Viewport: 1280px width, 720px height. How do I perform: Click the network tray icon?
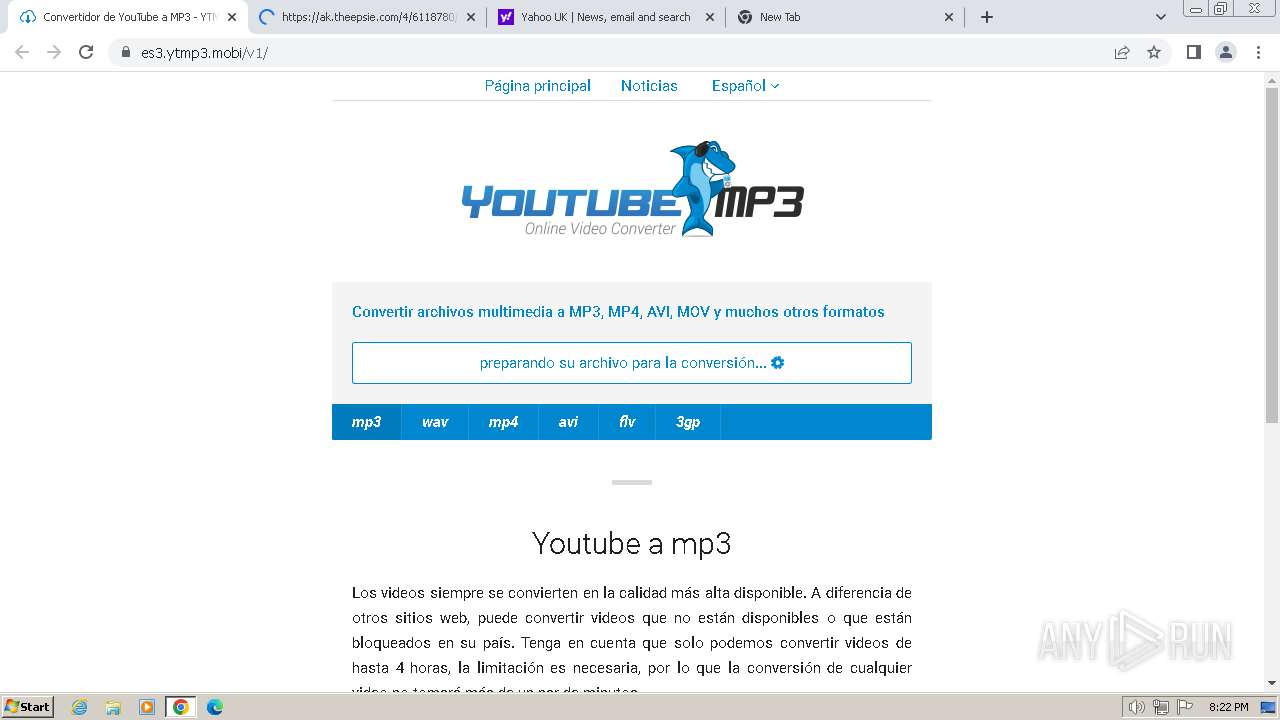[1160, 707]
